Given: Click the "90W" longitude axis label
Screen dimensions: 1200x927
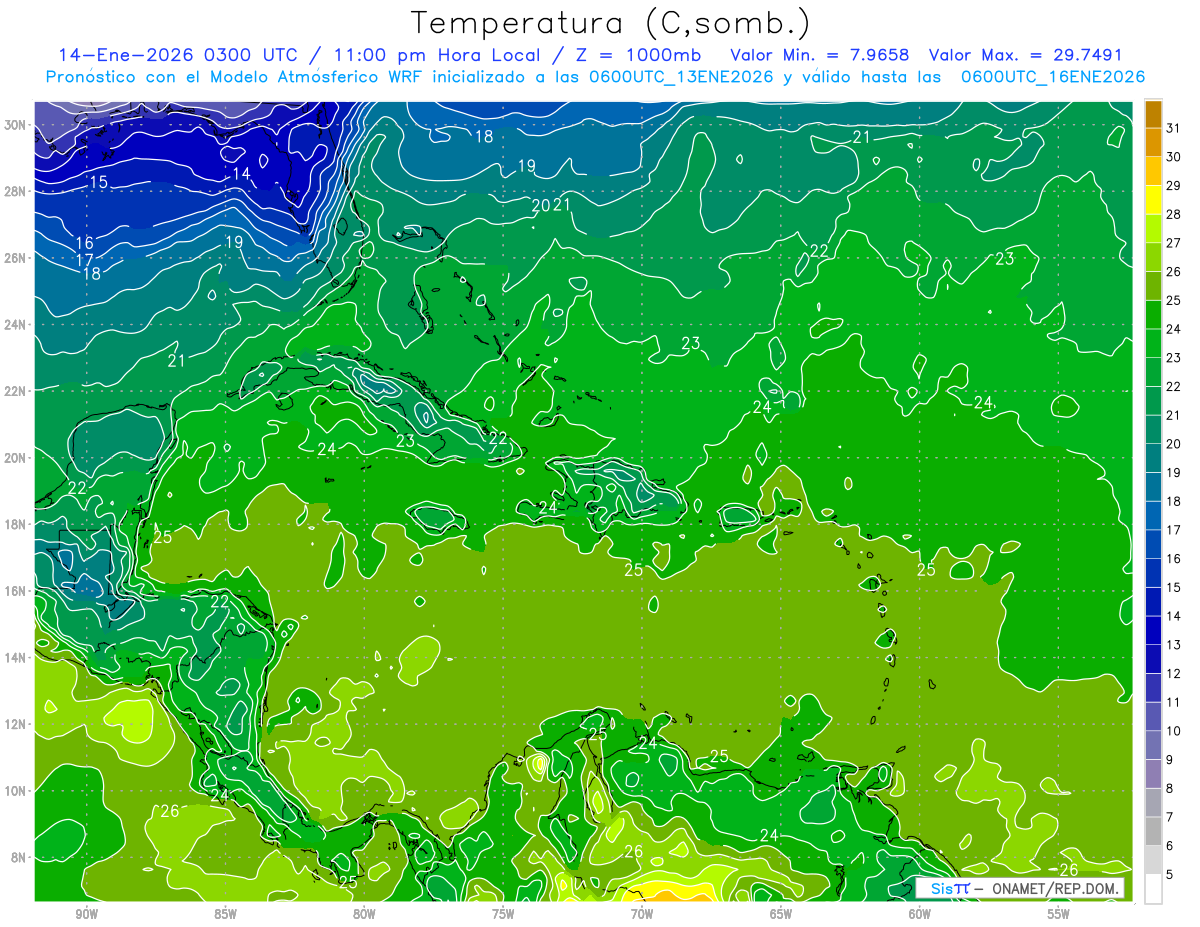Looking at the screenshot, I should coord(87,914).
